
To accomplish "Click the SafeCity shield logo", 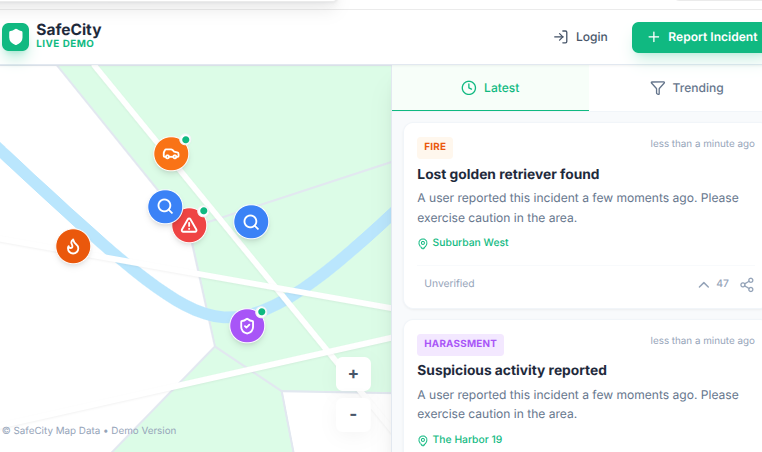I will click(x=15, y=38).
